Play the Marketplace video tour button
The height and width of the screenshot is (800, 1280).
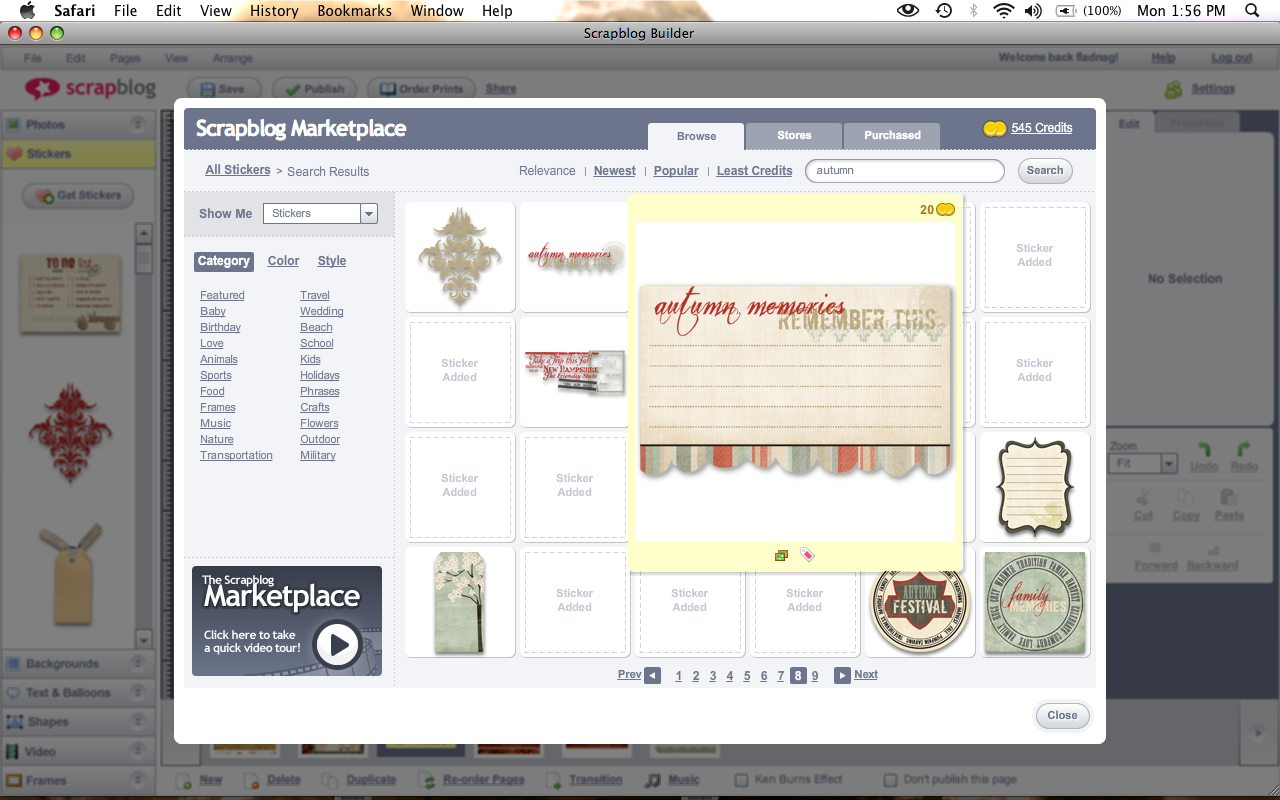pyautogui.click(x=336, y=645)
